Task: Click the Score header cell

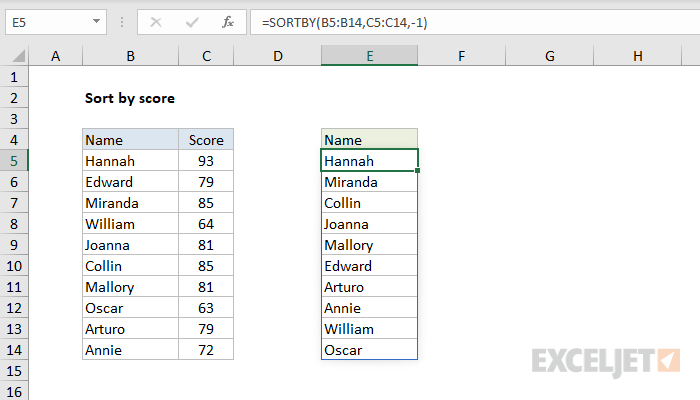Action: [205, 141]
